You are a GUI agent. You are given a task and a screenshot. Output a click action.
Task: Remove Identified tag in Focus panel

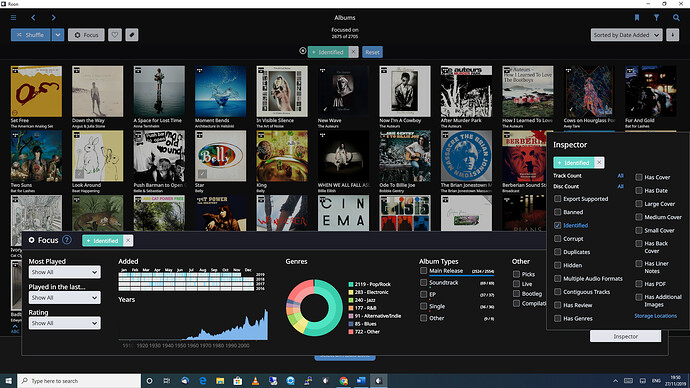tap(128, 240)
